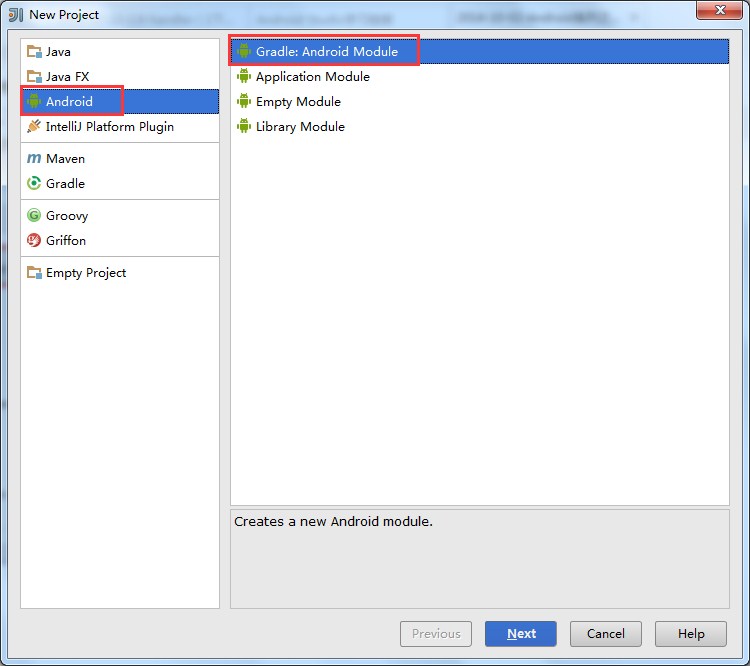Select Empty Module template label
Screen dimensions: 750x666
point(298,102)
